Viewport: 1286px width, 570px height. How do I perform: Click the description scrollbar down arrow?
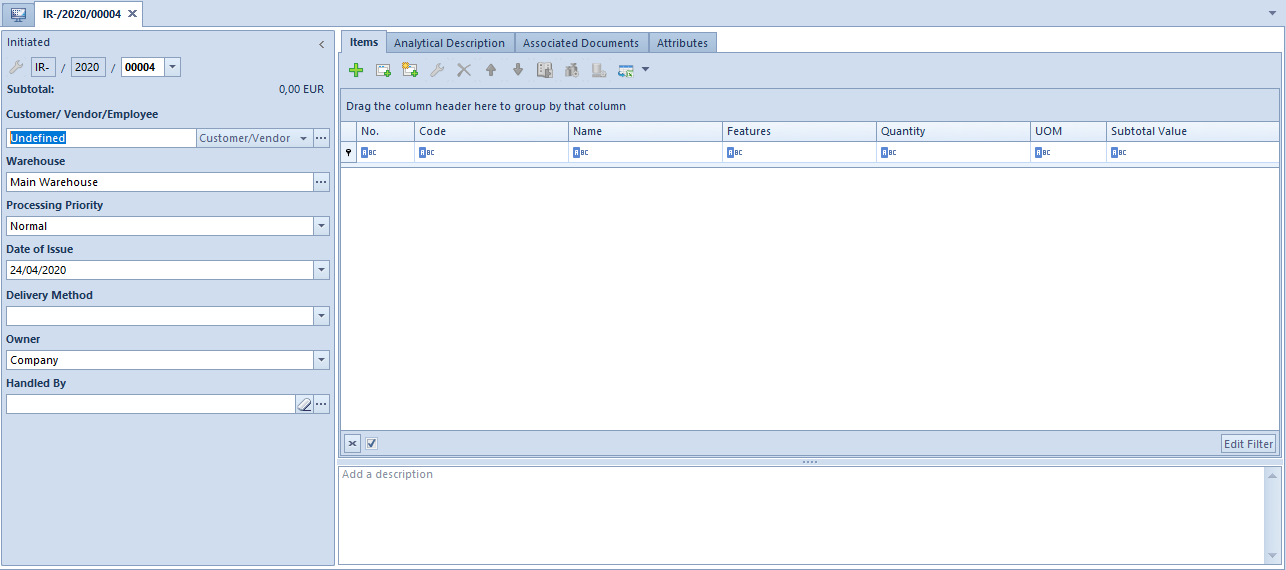[x=1273, y=555]
